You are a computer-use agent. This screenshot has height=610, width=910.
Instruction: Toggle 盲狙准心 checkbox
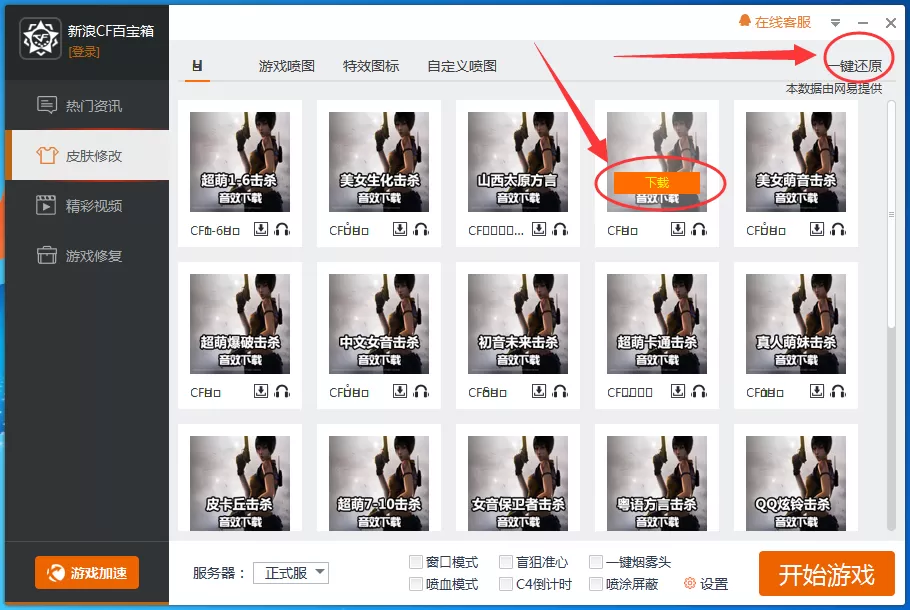point(506,562)
